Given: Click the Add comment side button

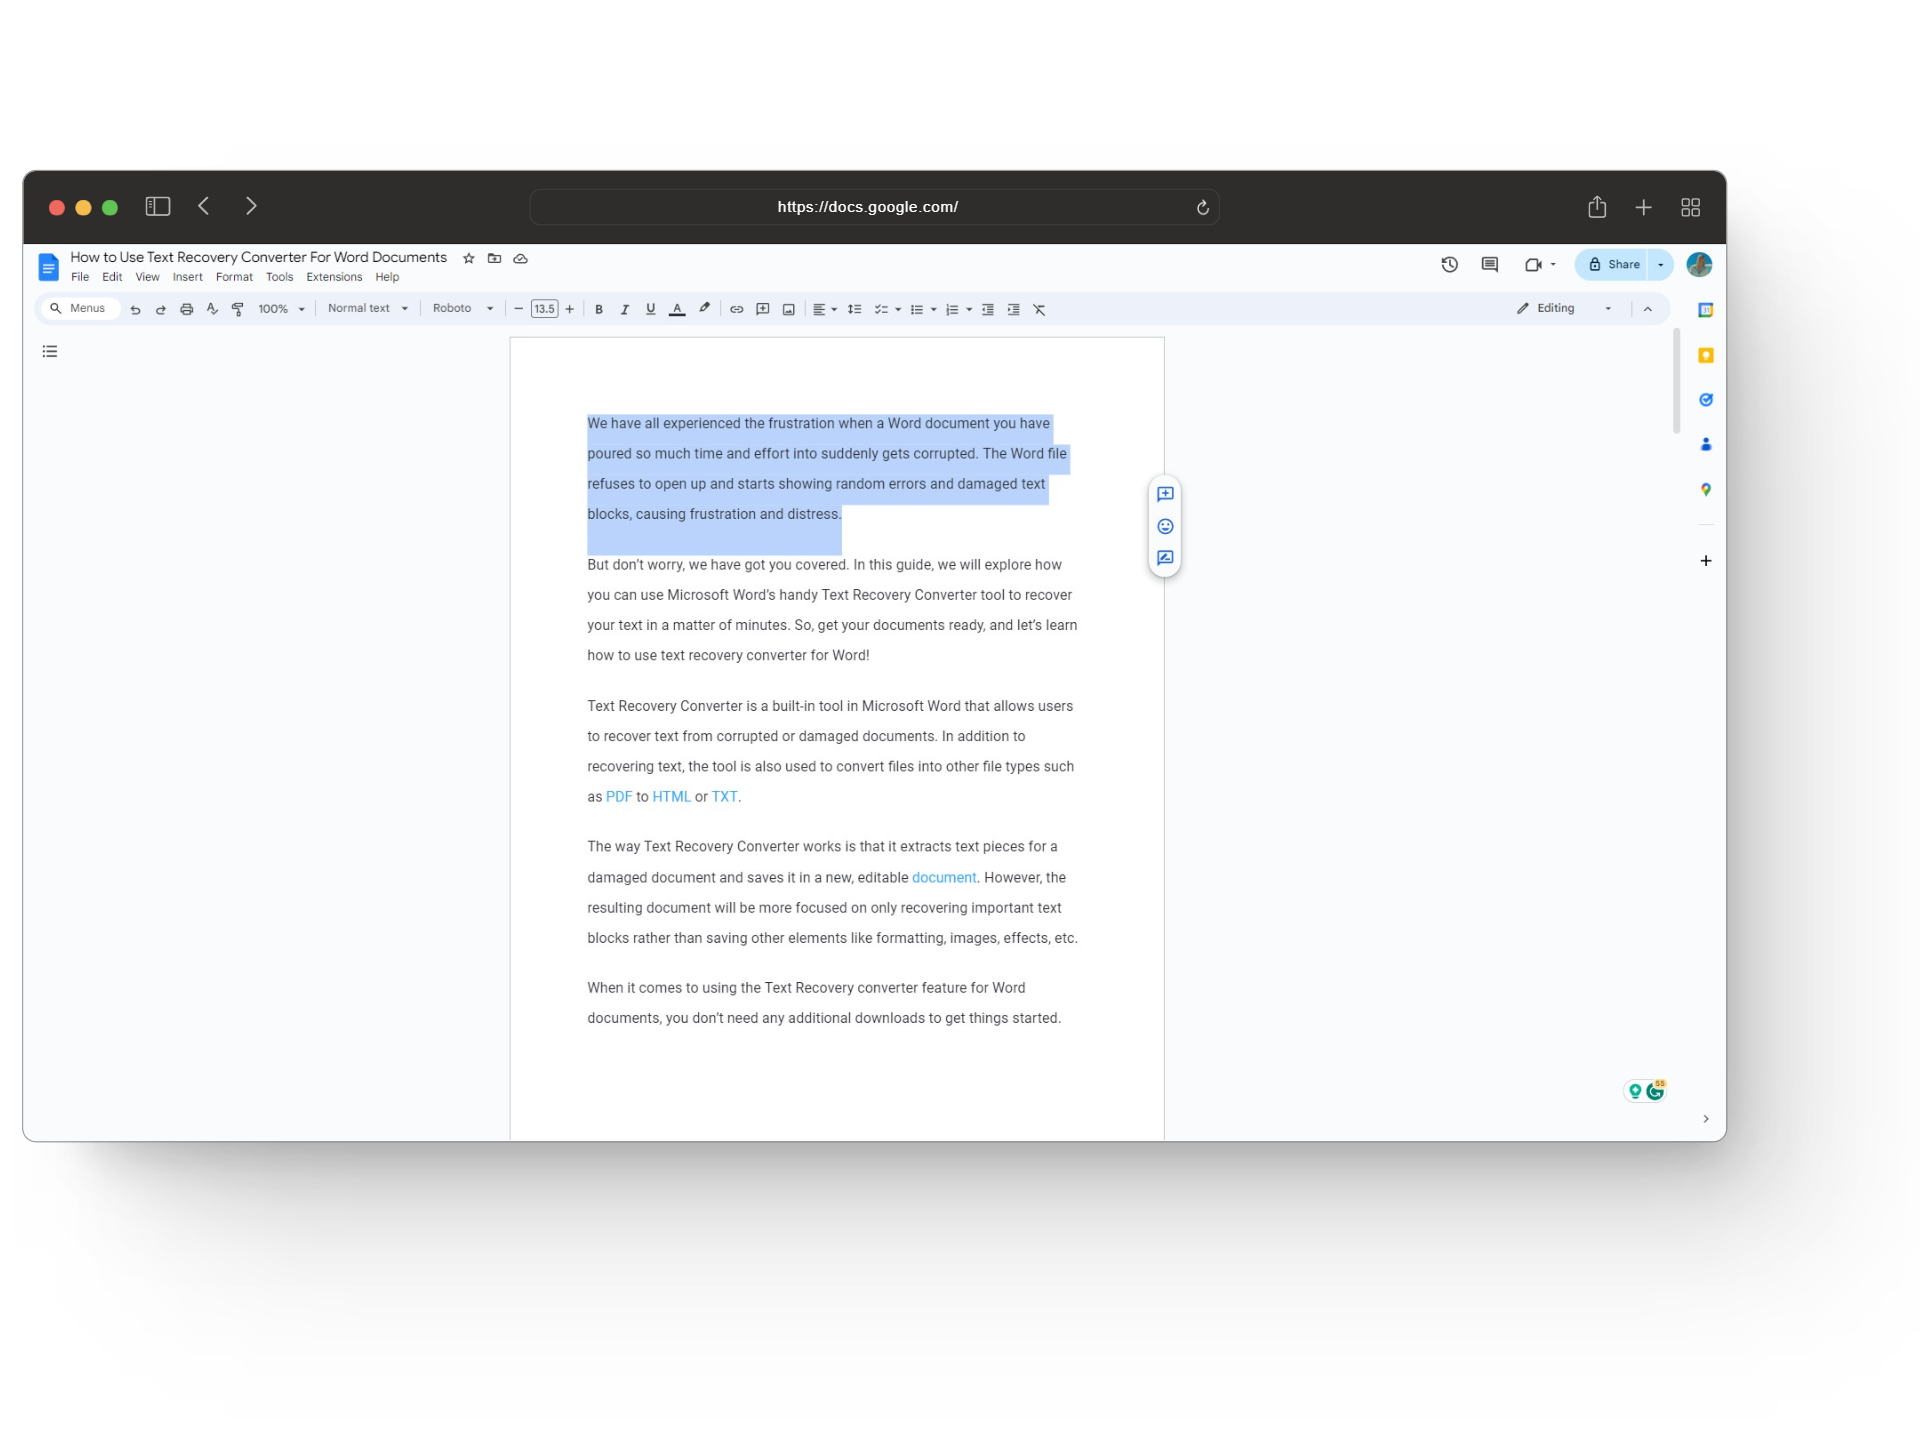Looking at the screenshot, I should coord(1165,494).
